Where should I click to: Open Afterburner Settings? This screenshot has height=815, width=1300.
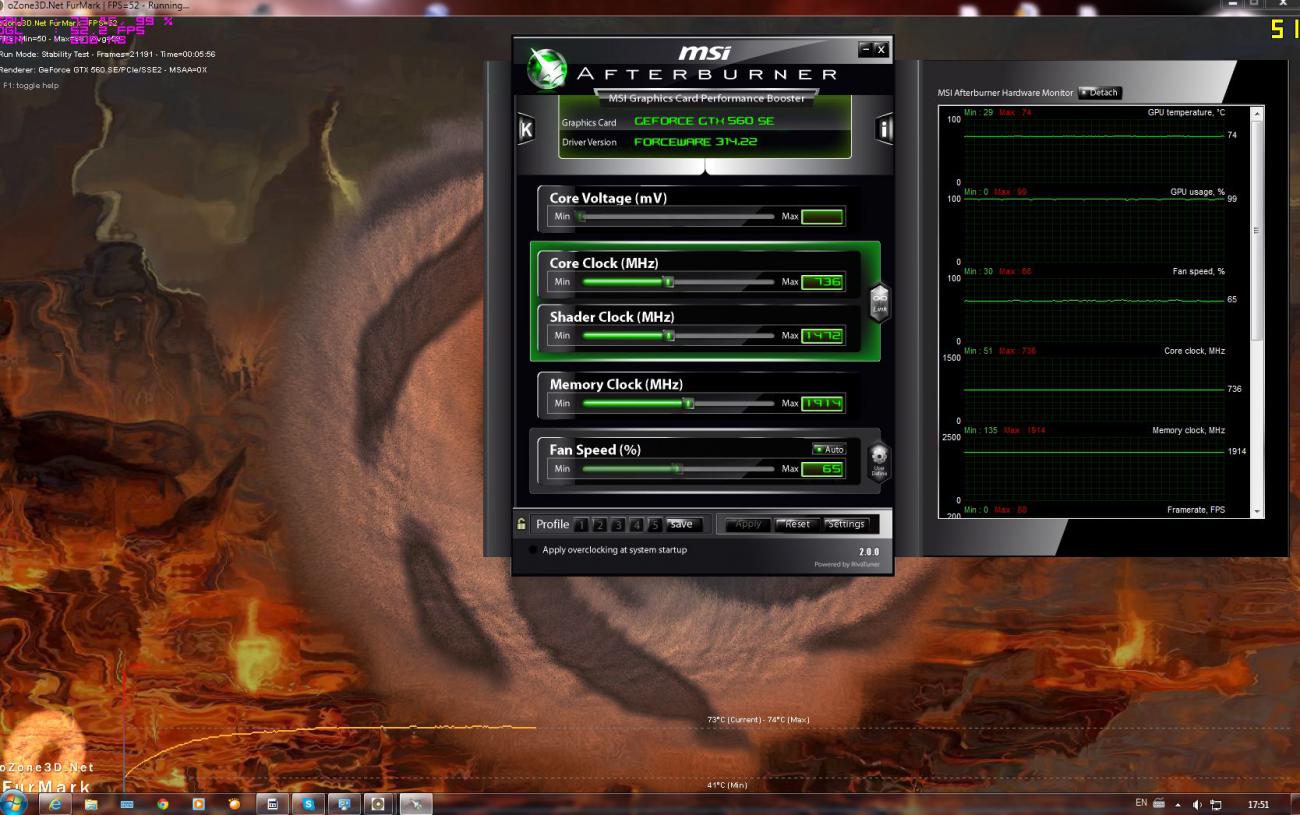point(846,524)
